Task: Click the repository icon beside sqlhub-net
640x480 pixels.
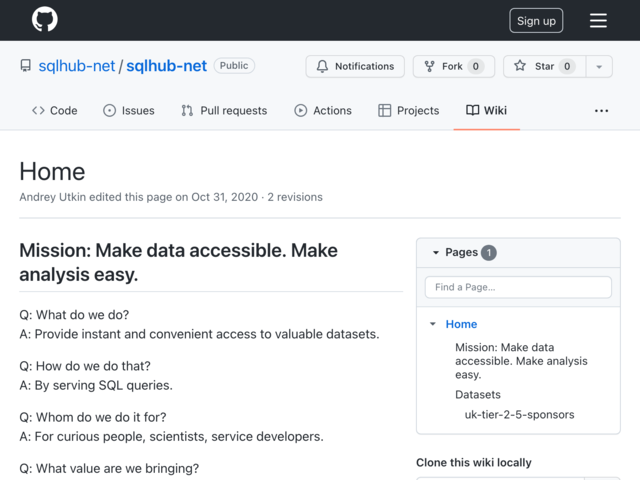Action: tap(26, 66)
